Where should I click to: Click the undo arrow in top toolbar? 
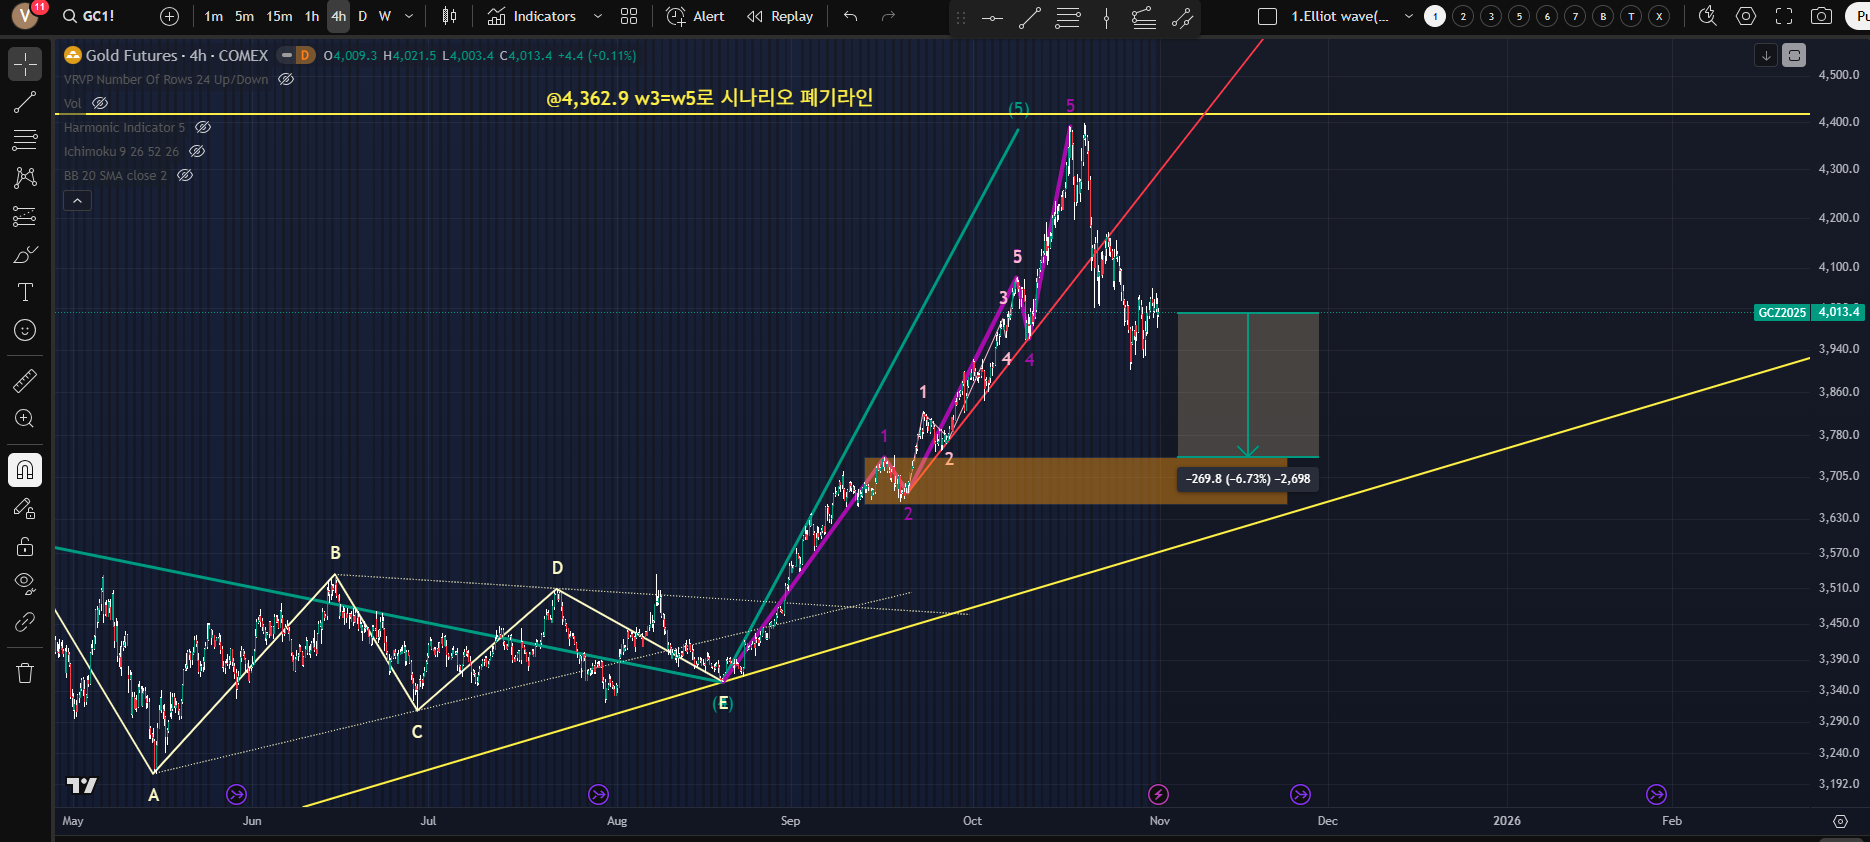[851, 16]
